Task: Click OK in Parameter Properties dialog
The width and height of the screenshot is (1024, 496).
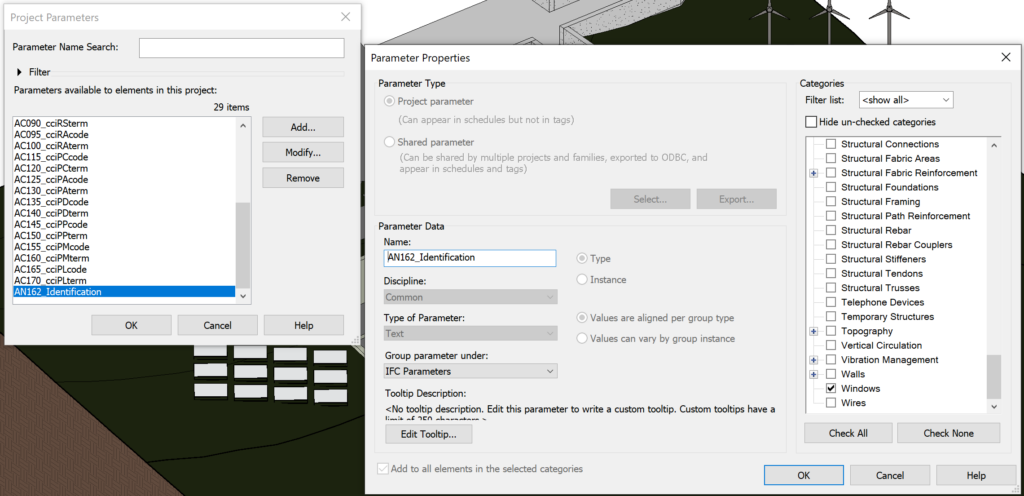Action: pyautogui.click(x=804, y=475)
